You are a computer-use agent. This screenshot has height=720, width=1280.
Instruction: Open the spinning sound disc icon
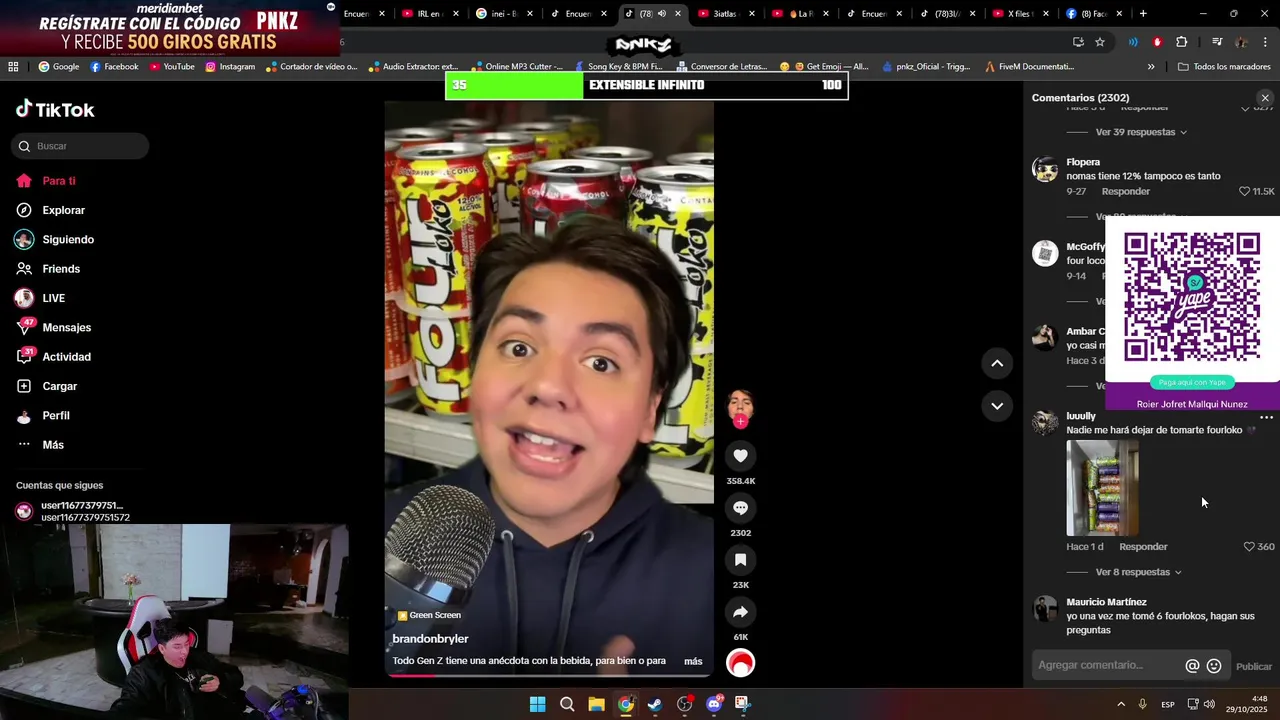740,663
